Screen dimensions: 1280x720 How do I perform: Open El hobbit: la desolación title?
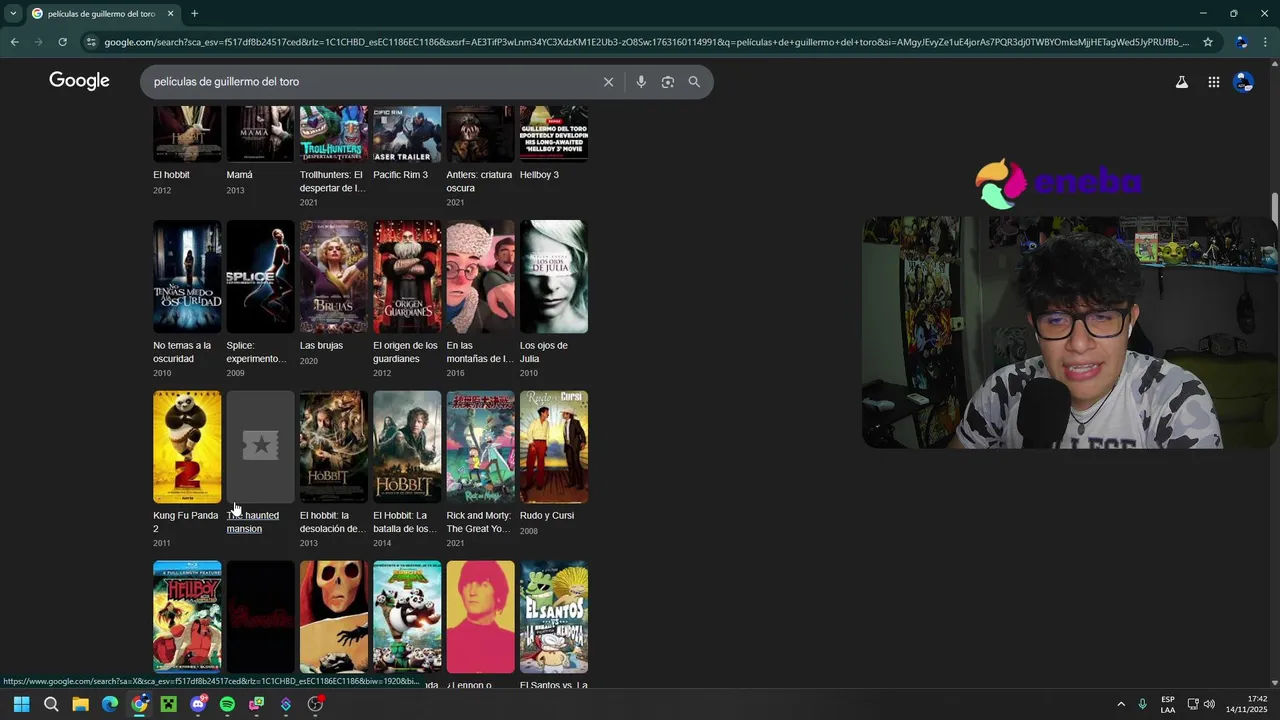[332, 522]
